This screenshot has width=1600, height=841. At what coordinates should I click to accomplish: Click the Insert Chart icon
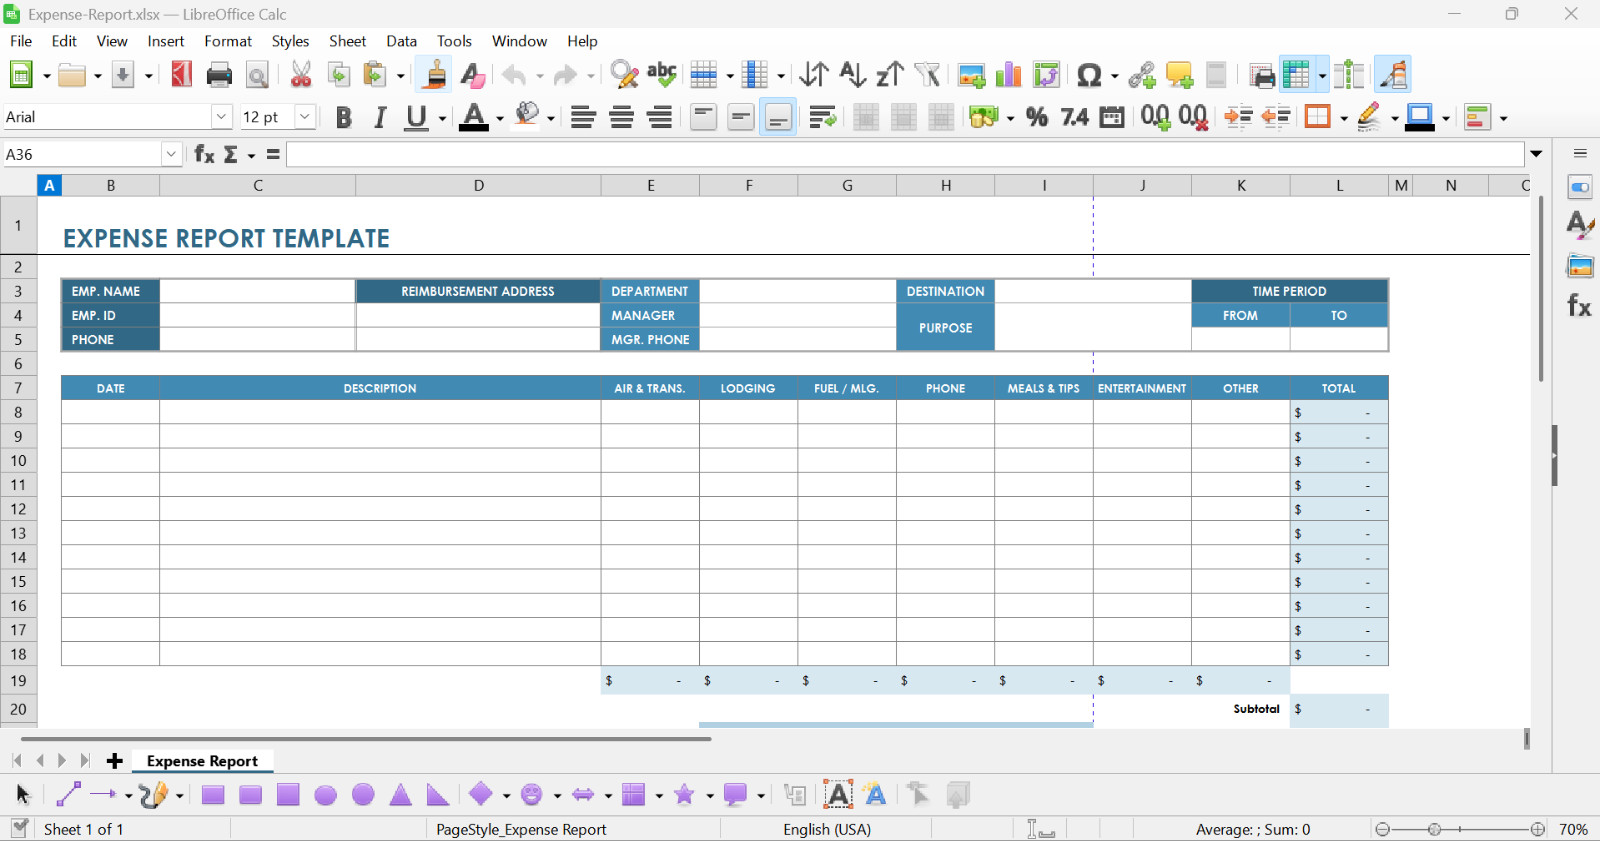click(1009, 75)
